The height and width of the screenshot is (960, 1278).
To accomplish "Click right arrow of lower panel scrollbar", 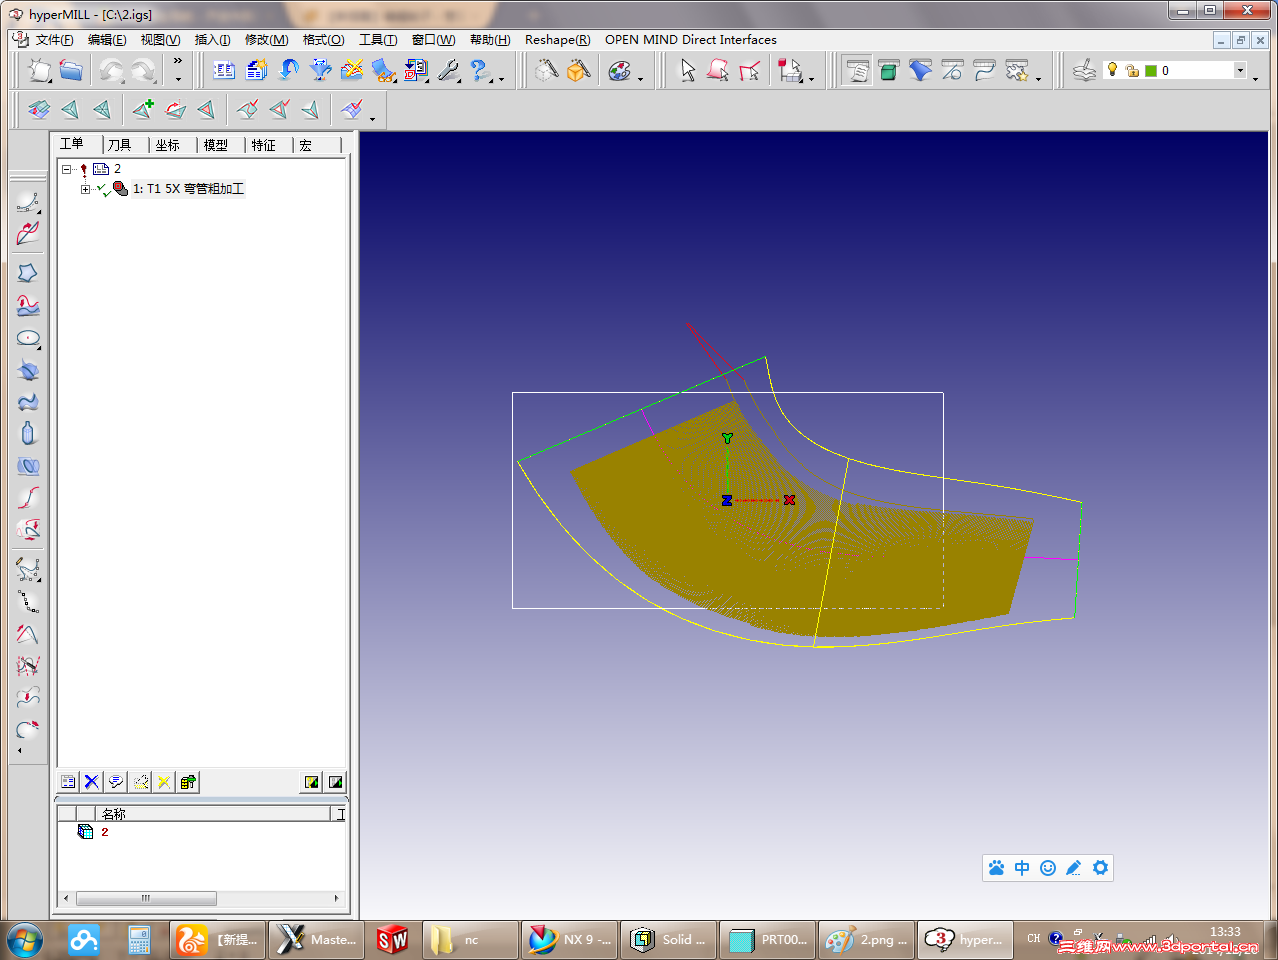I will coord(337,898).
